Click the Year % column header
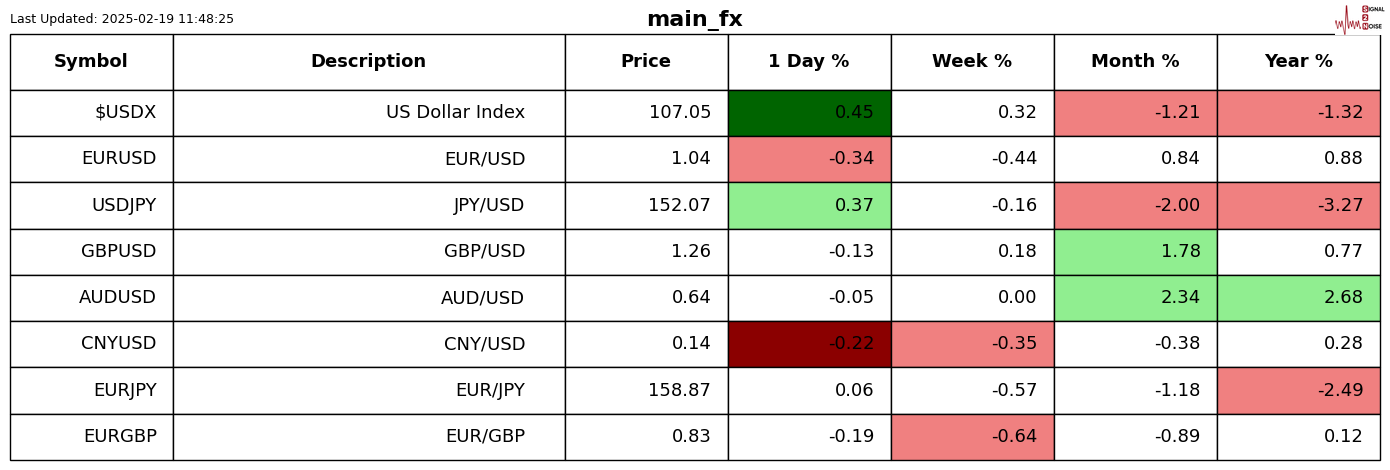This screenshot has width=1390, height=470. (1298, 62)
